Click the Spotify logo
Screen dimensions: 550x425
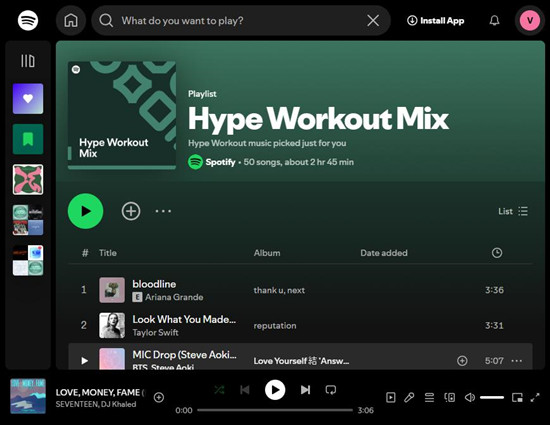click(x=28, y=20)
